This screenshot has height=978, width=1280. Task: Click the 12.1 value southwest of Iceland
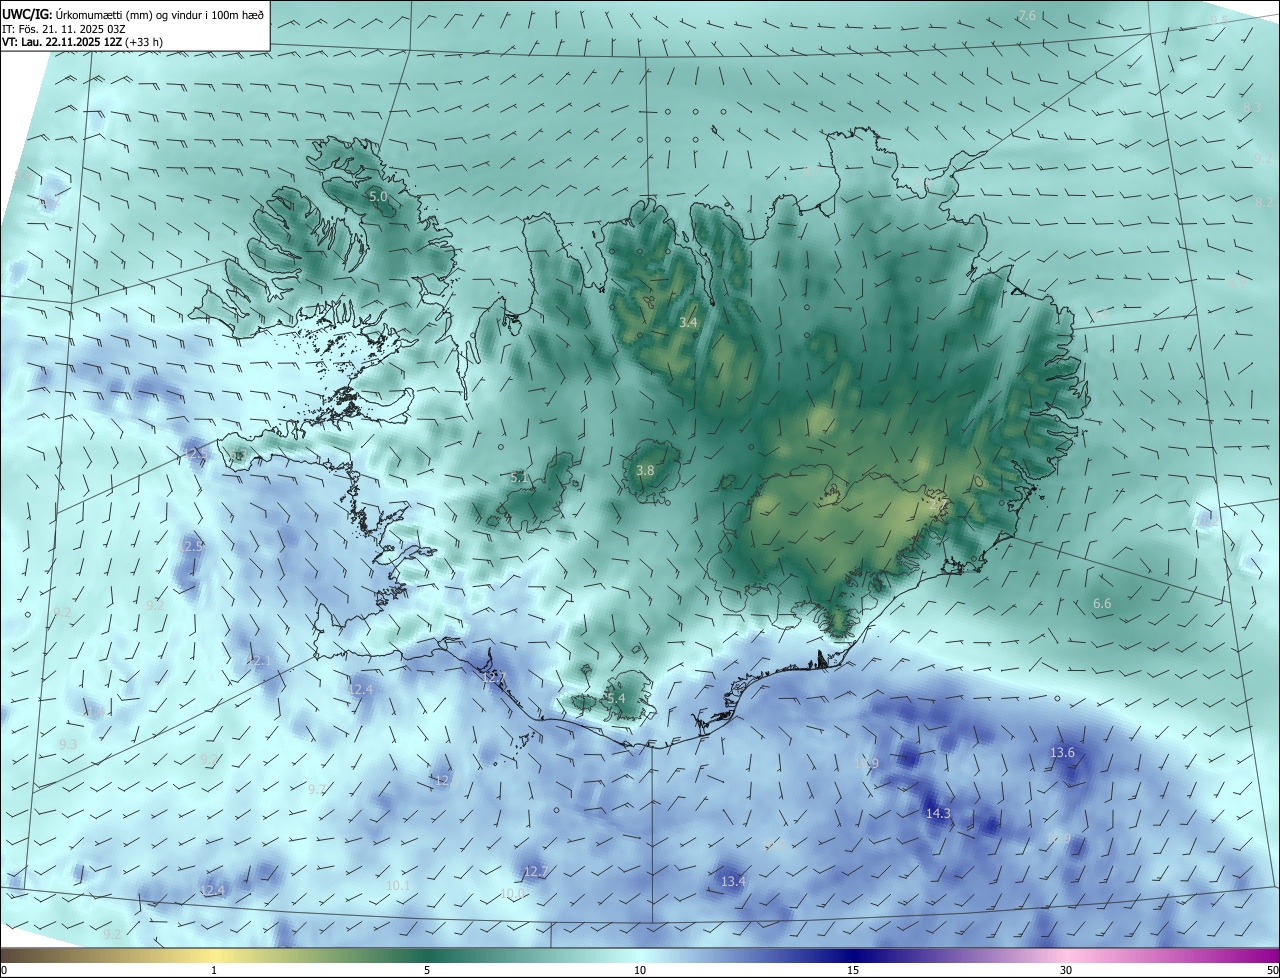(259, 661)
